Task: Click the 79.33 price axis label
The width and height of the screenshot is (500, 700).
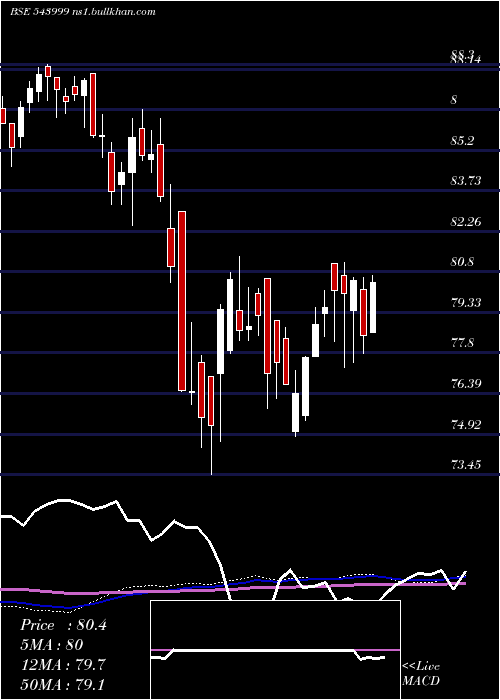Action: 466,303
